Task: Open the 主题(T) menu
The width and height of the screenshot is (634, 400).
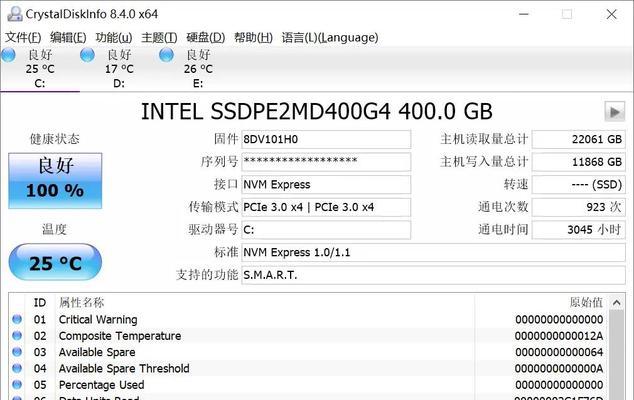Action: (x=159, y=38)
